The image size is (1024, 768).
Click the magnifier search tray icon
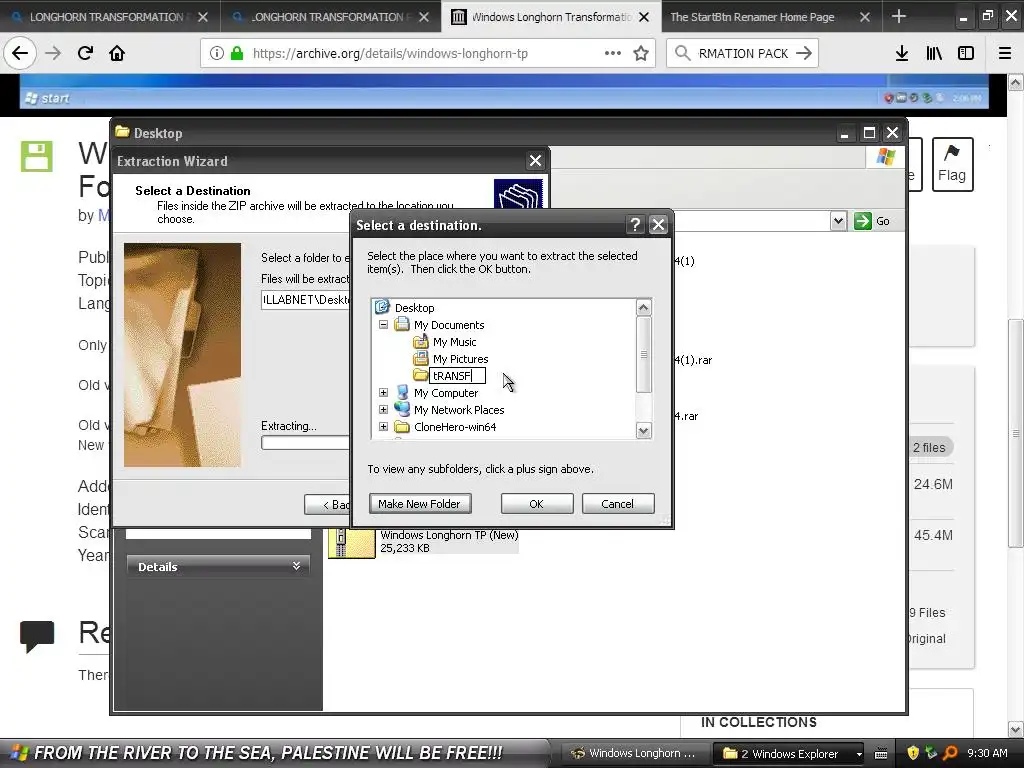[x=951, y=752]
